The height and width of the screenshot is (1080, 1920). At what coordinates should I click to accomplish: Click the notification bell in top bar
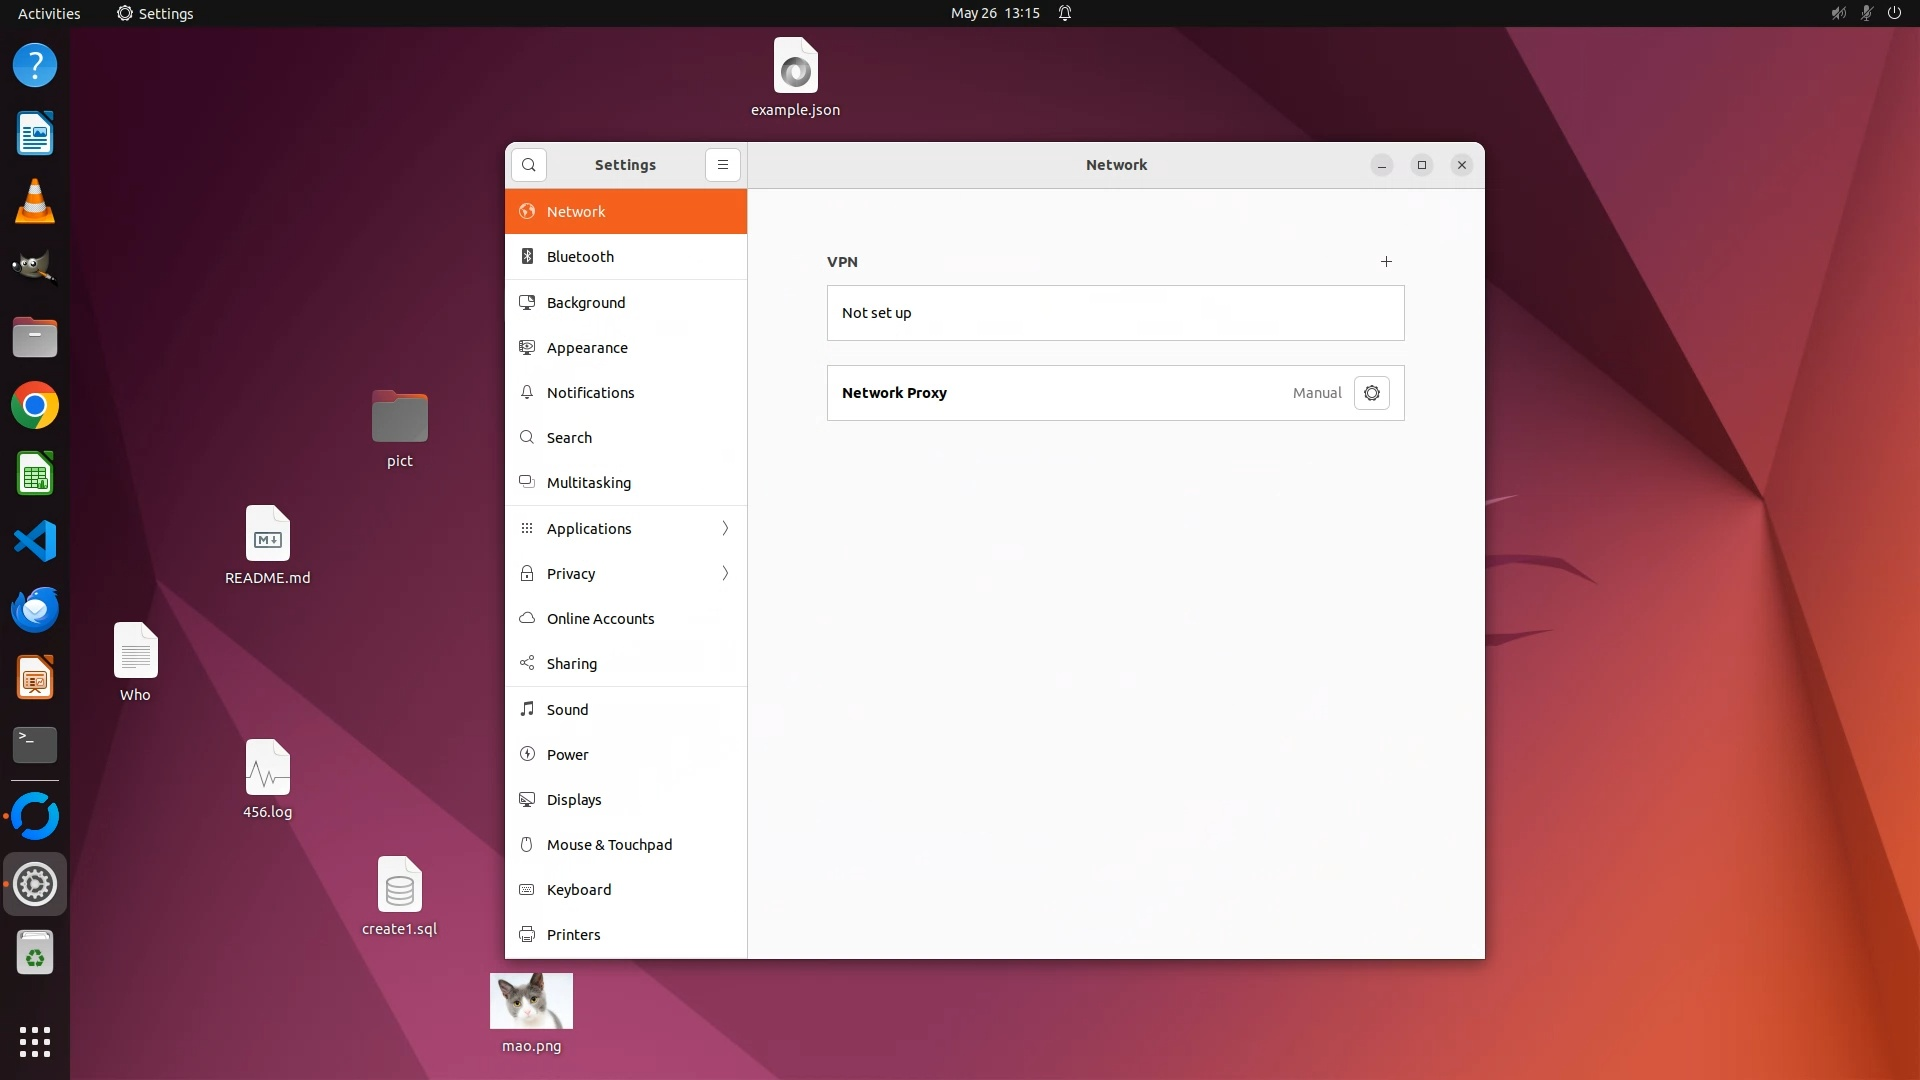tap(1065, 13)
